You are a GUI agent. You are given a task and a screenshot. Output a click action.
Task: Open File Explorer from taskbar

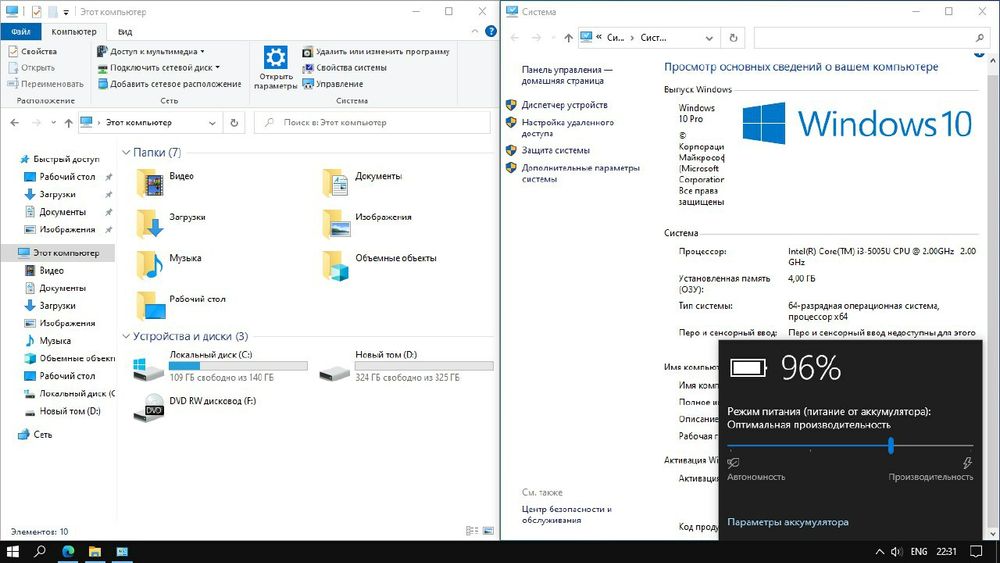click(94, 552)
